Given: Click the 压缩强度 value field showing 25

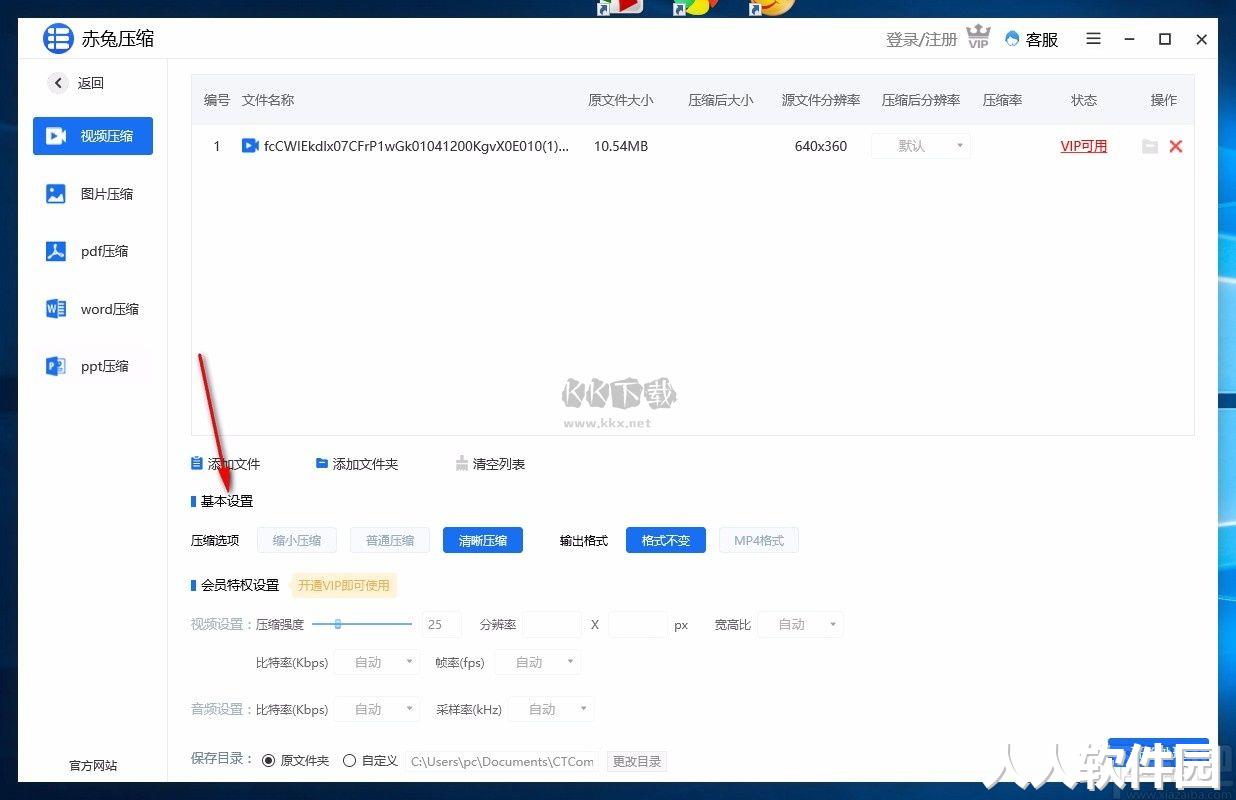Looking at the screenshot, I should pyautogui.click(x=441, y=624).
